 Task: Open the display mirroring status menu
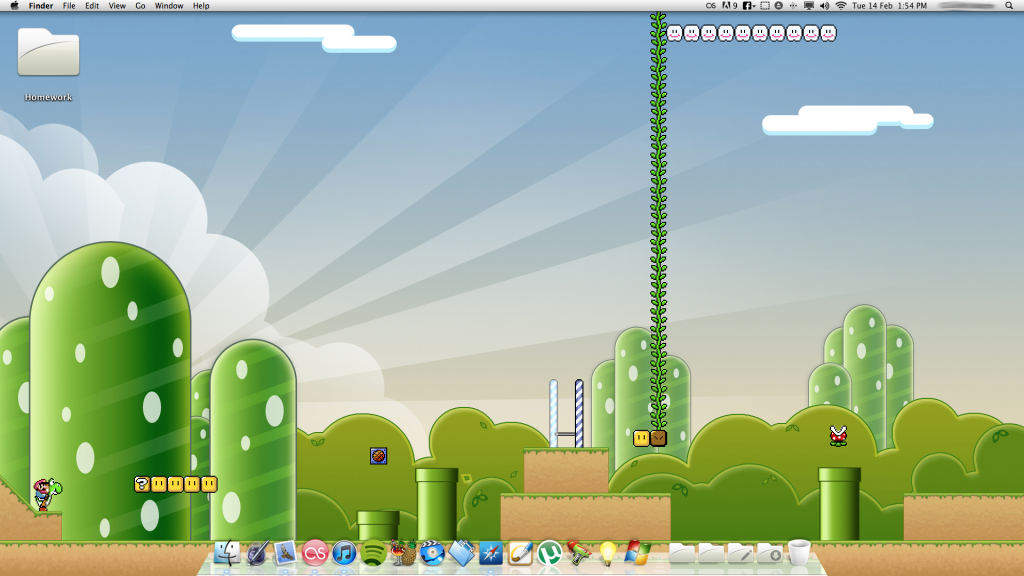pyautogui.click(x=808, y=6)
